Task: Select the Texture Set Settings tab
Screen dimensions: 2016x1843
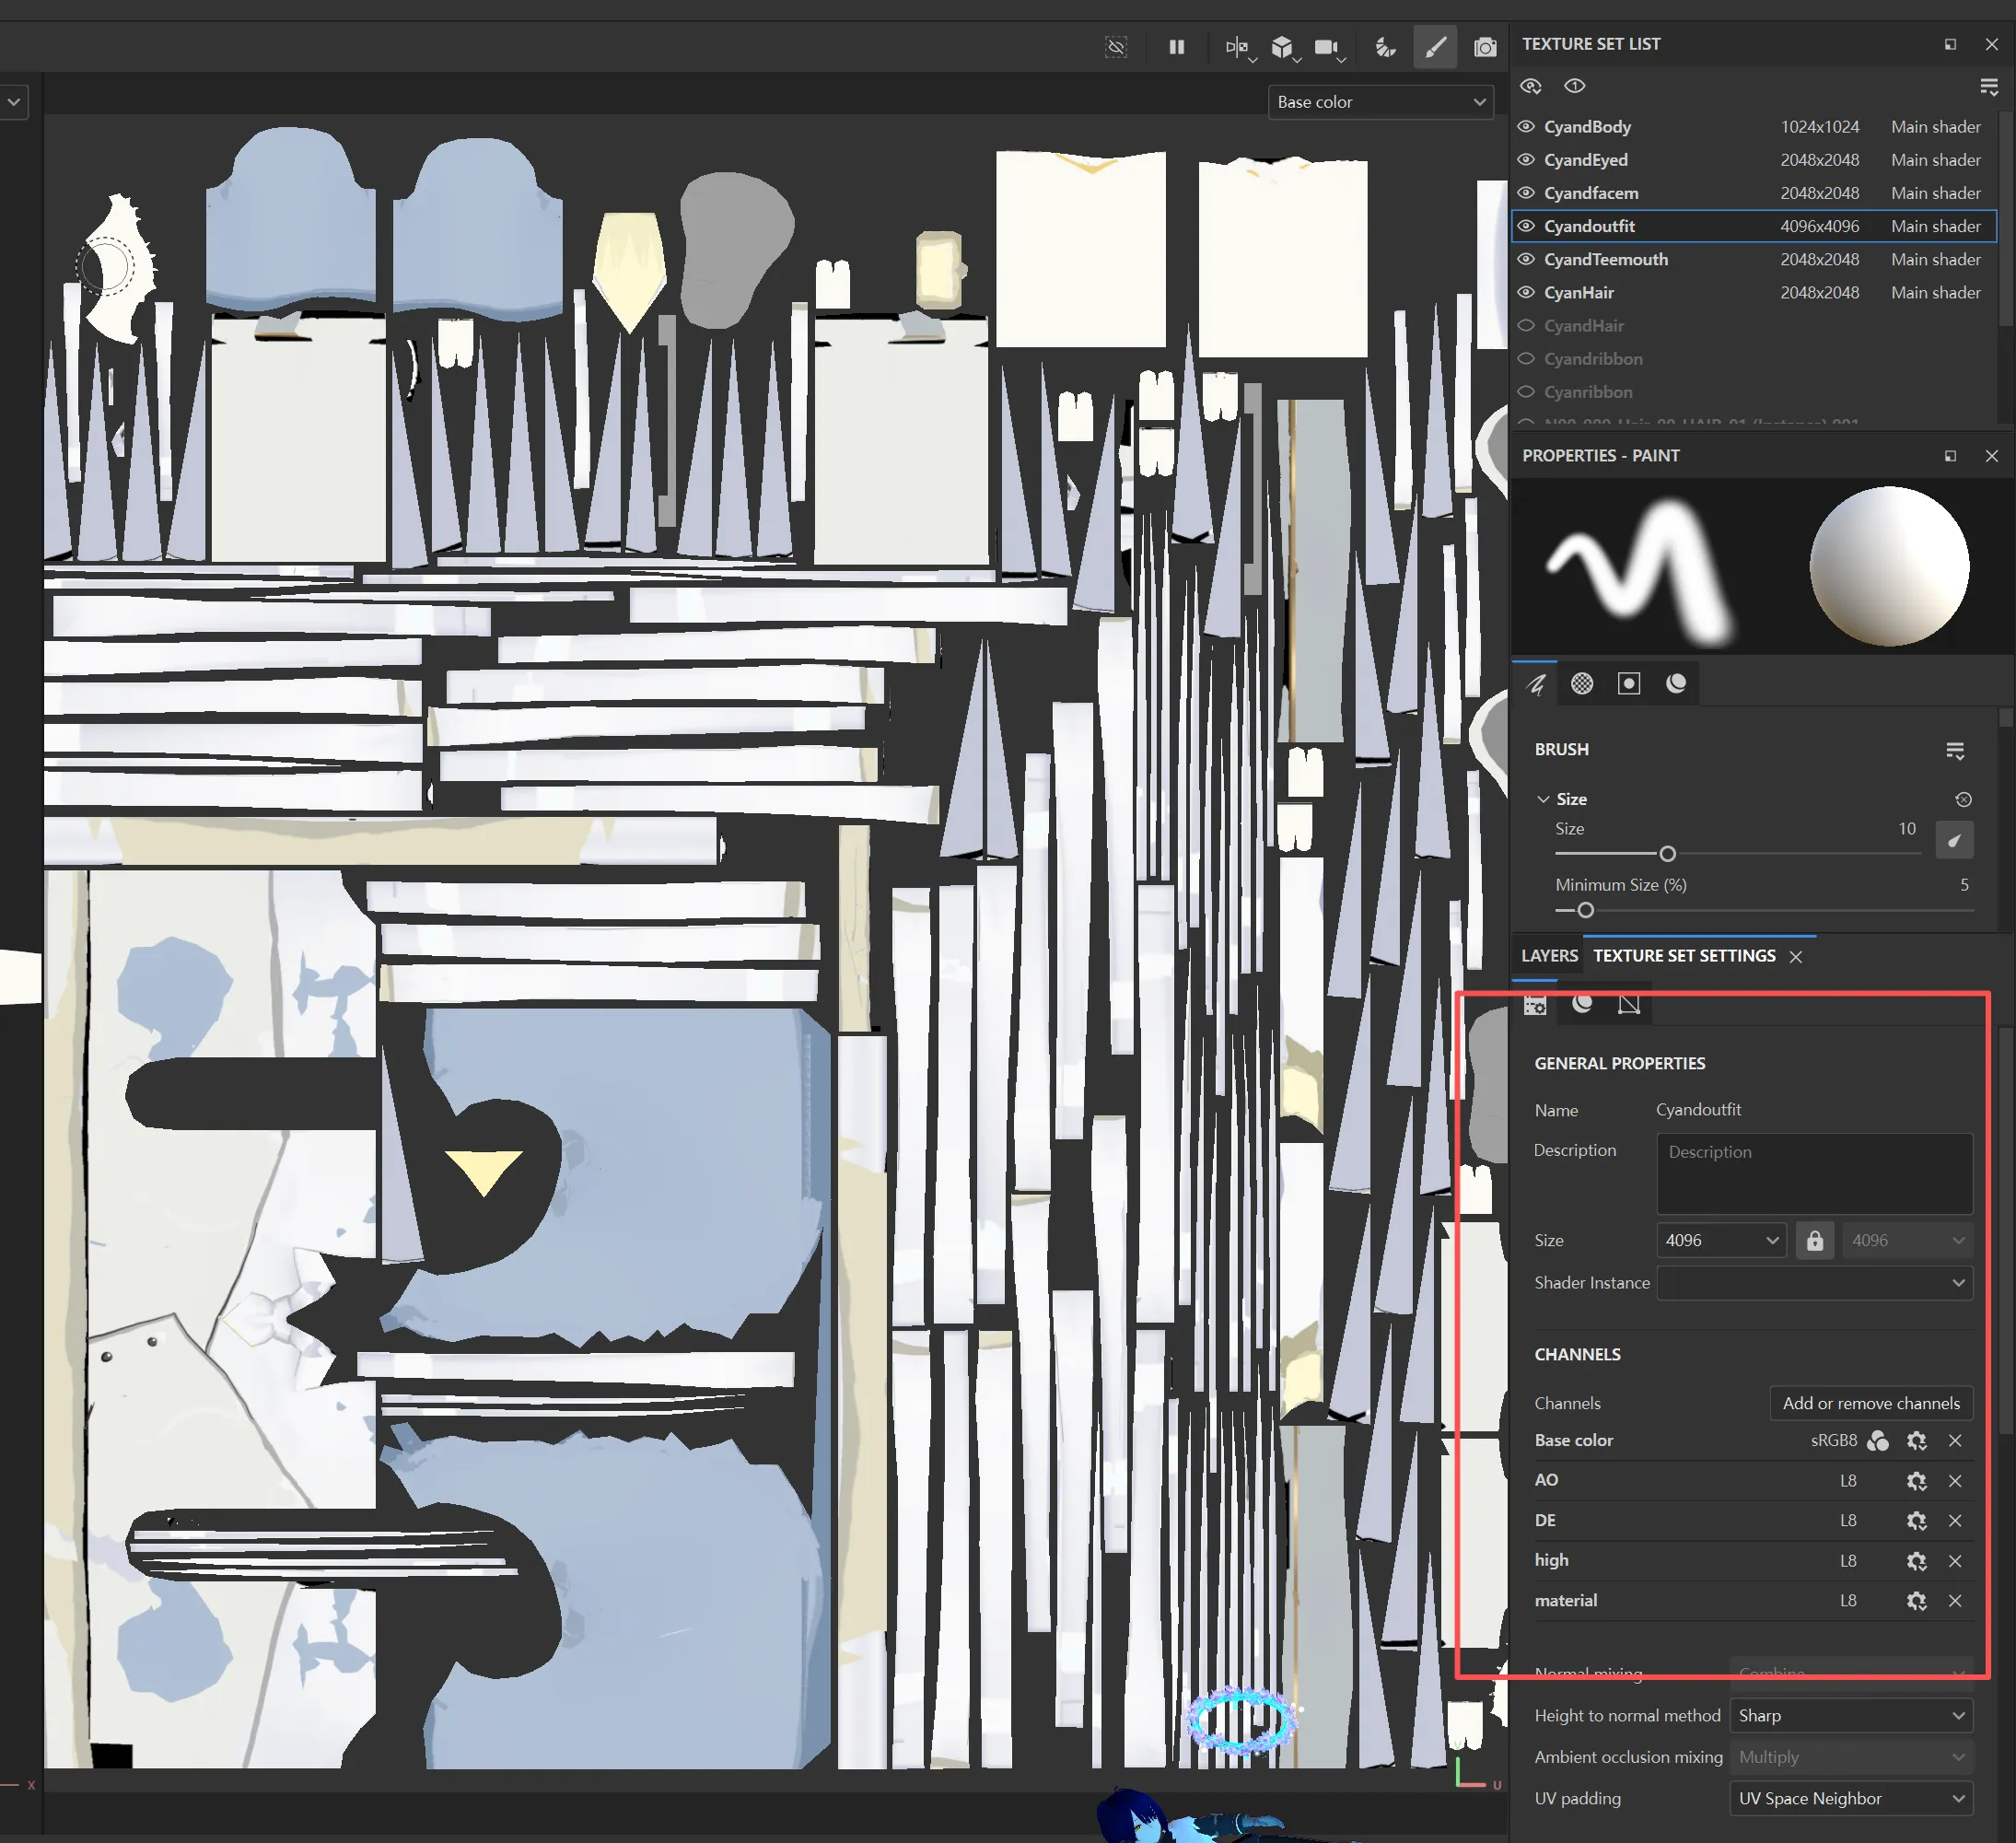Action: pos(1684,956)
